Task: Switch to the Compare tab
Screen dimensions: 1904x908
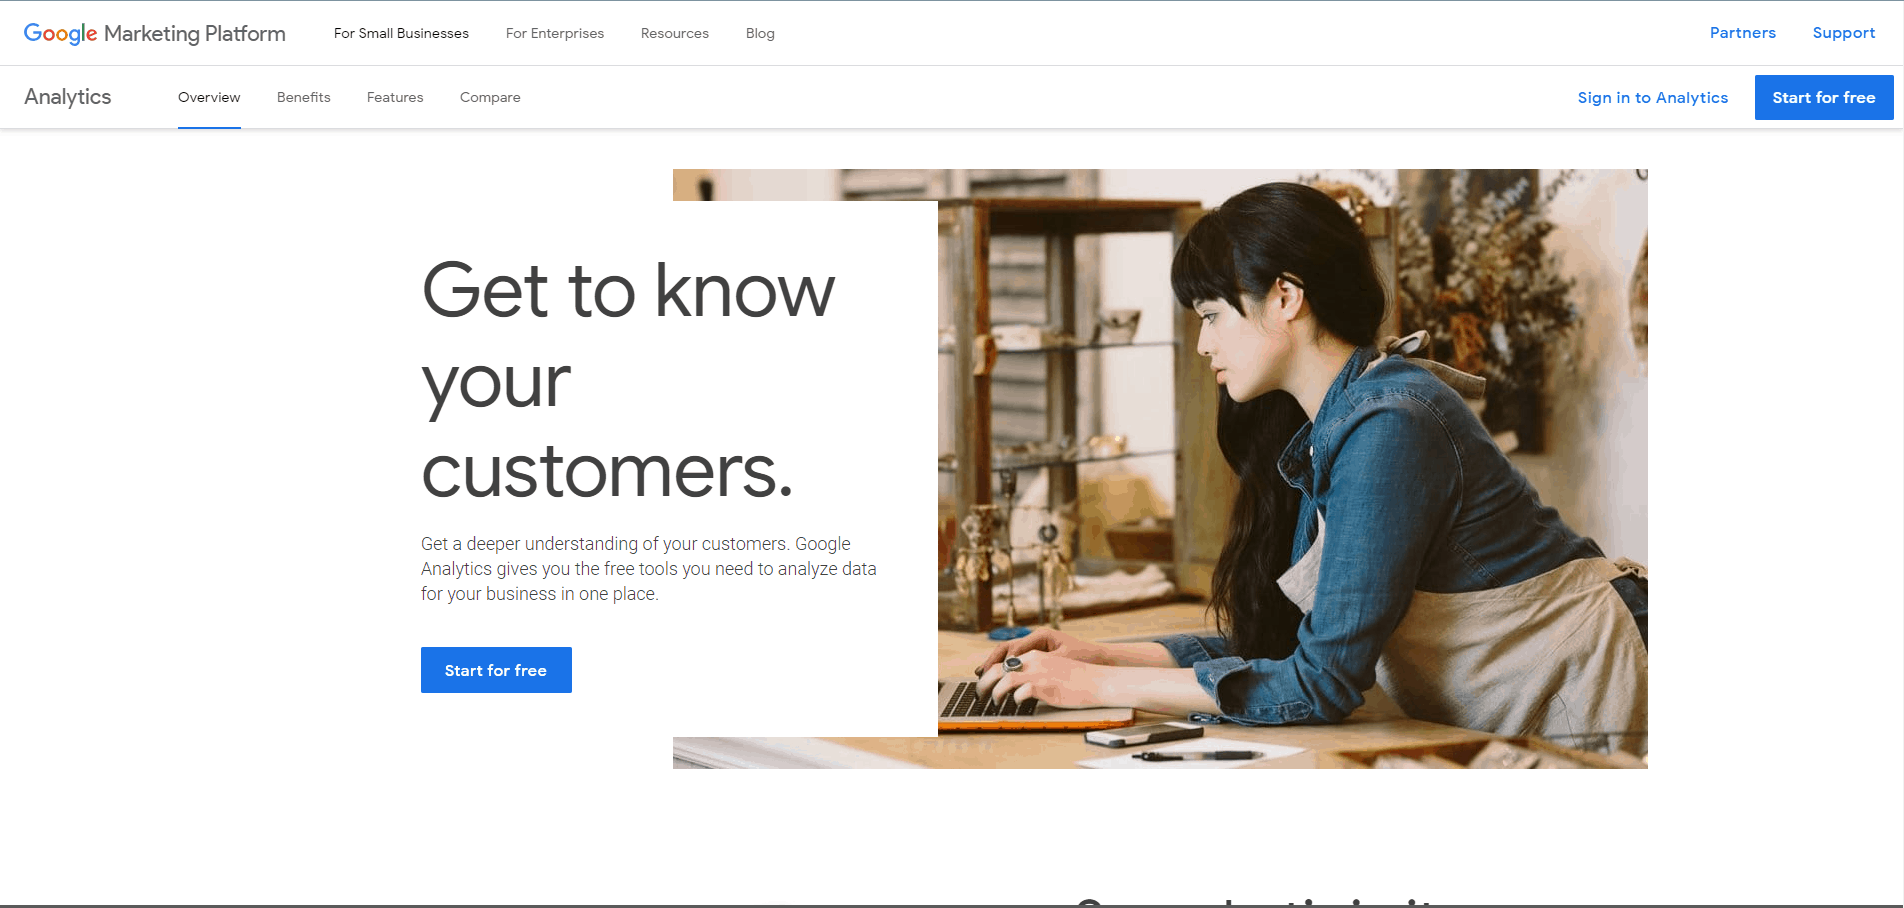Action: (x=490, y=97)
